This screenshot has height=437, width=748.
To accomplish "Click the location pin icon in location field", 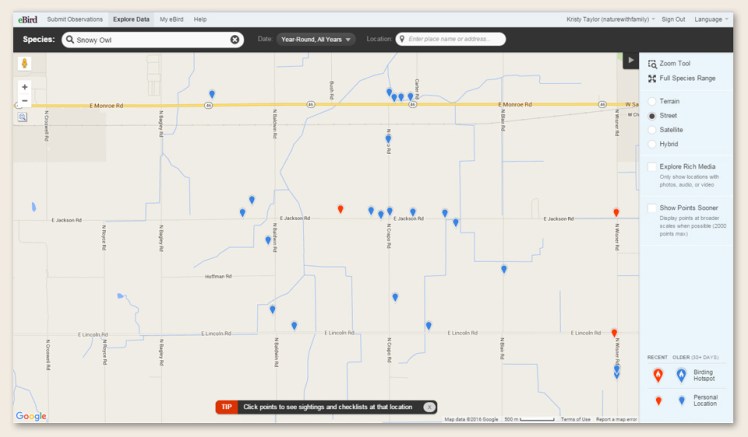I will pos(402,39).
